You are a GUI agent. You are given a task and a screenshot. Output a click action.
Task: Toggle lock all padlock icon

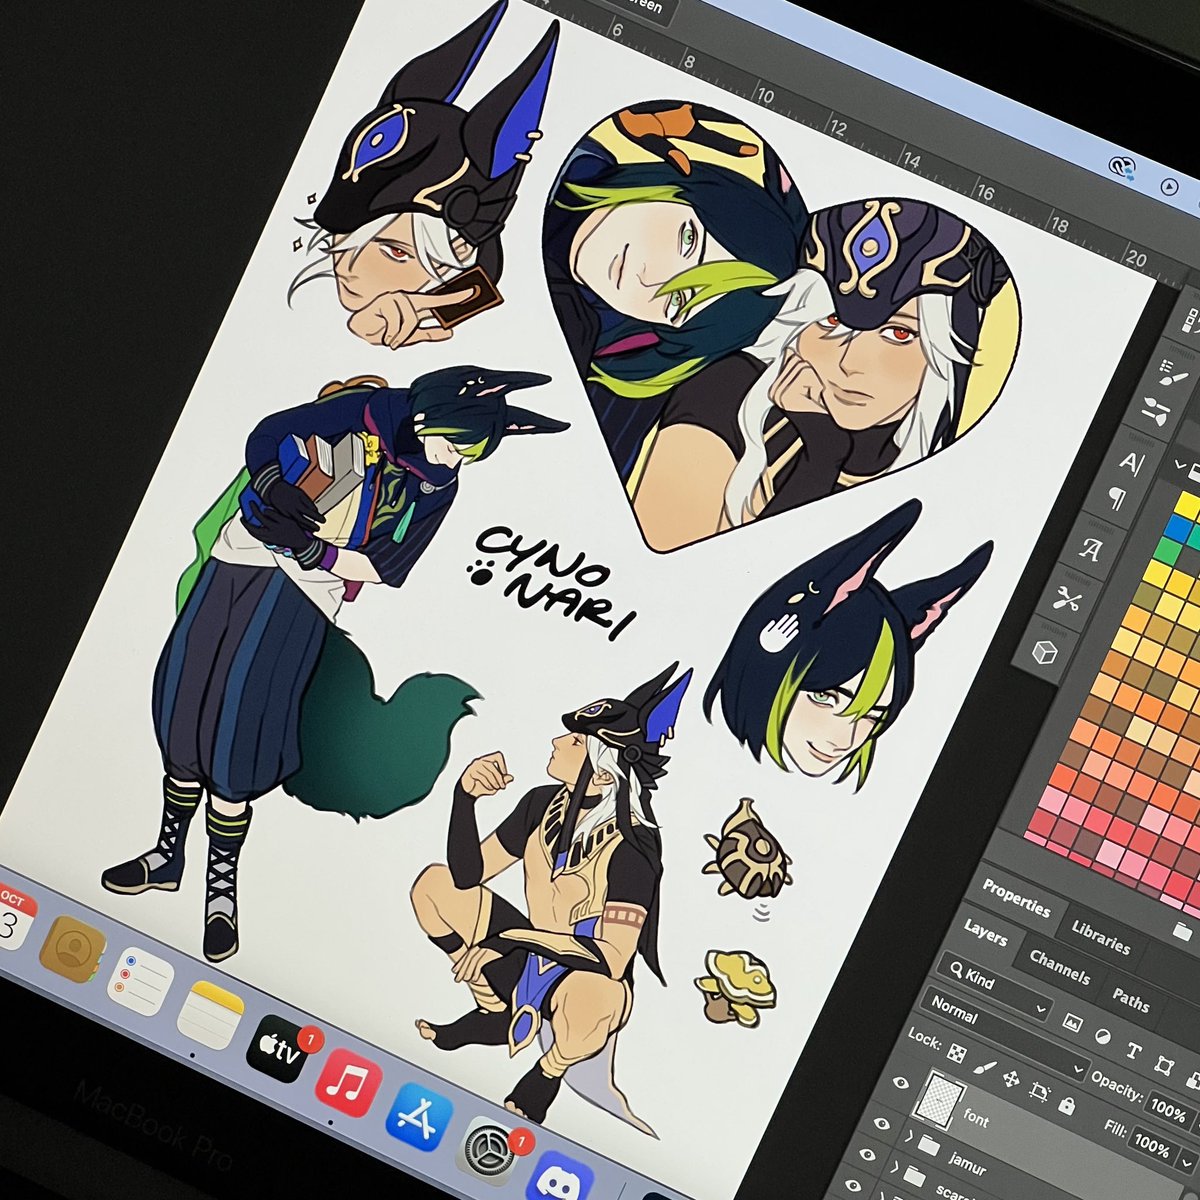tap(1067, 1106)
